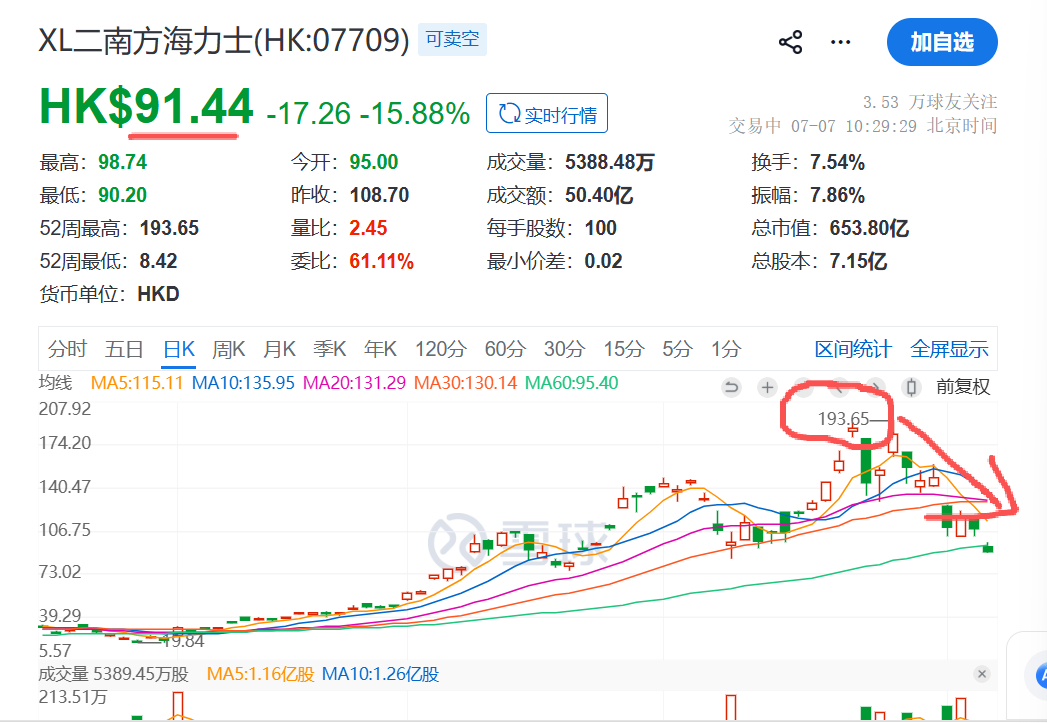Click the 昨收 108.70 value
The width and height of the screenshot is (1047, 723).
(379, 195)
